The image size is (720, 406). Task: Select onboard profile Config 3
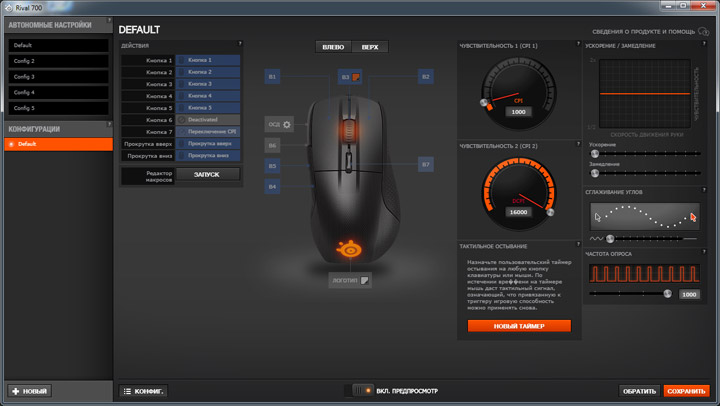click(x=58, y=77)
